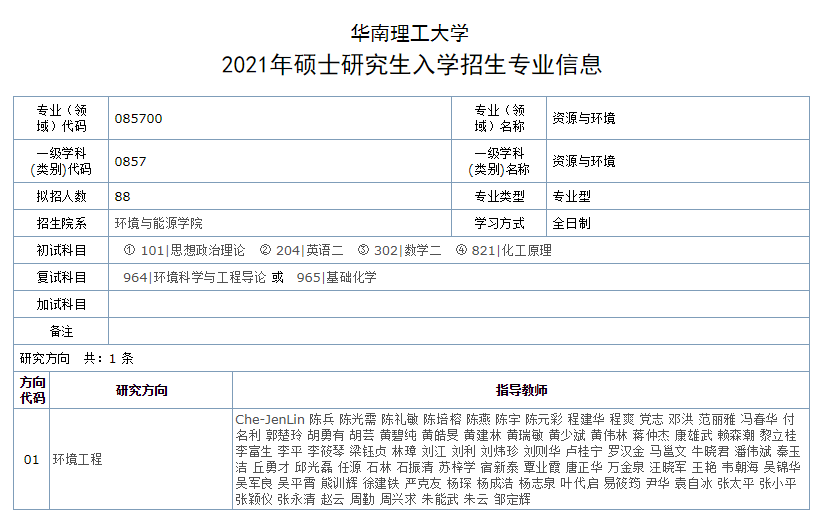Click 资源与环境 in the 一级学科名称 row
The width and height of the screenshot is (824, 521).
coord(583,161)
